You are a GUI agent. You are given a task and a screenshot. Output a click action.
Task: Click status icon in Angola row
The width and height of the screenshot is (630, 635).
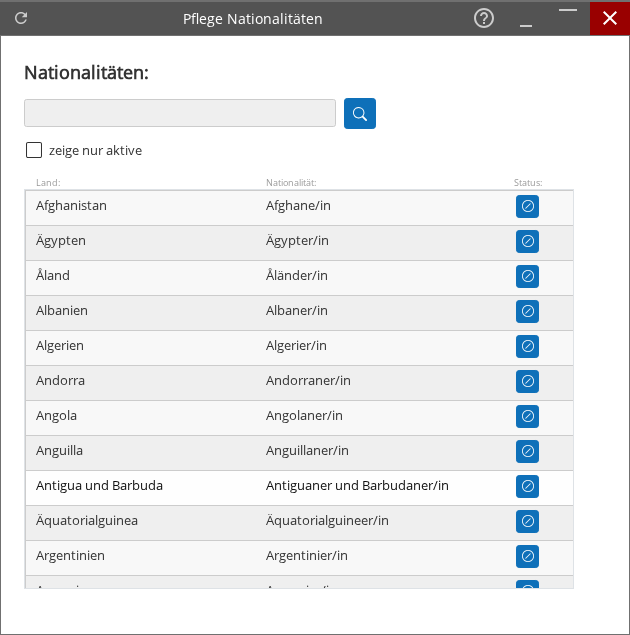pos(527,416)
